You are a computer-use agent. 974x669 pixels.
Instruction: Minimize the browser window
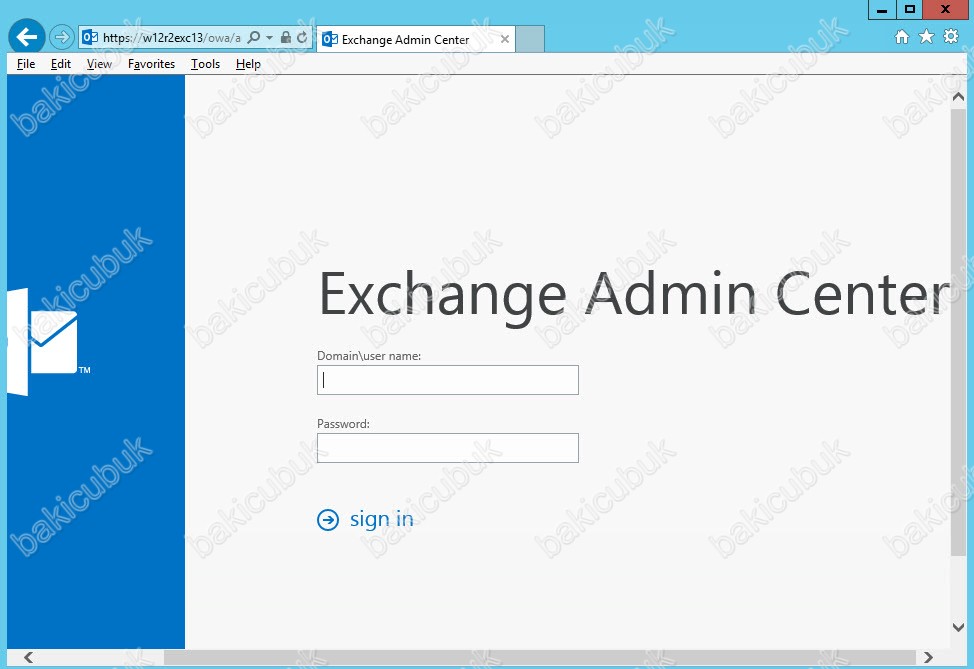(x=882, y=9)
